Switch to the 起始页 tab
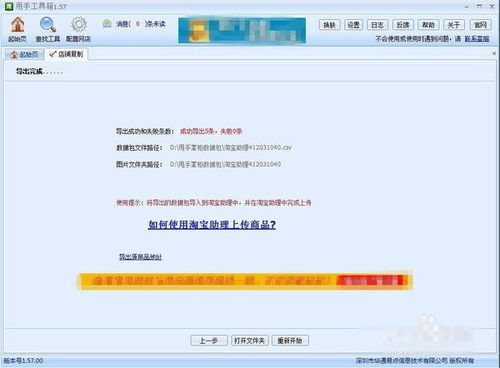This screenshot has height=368, width=500. (x=24, y=55)
